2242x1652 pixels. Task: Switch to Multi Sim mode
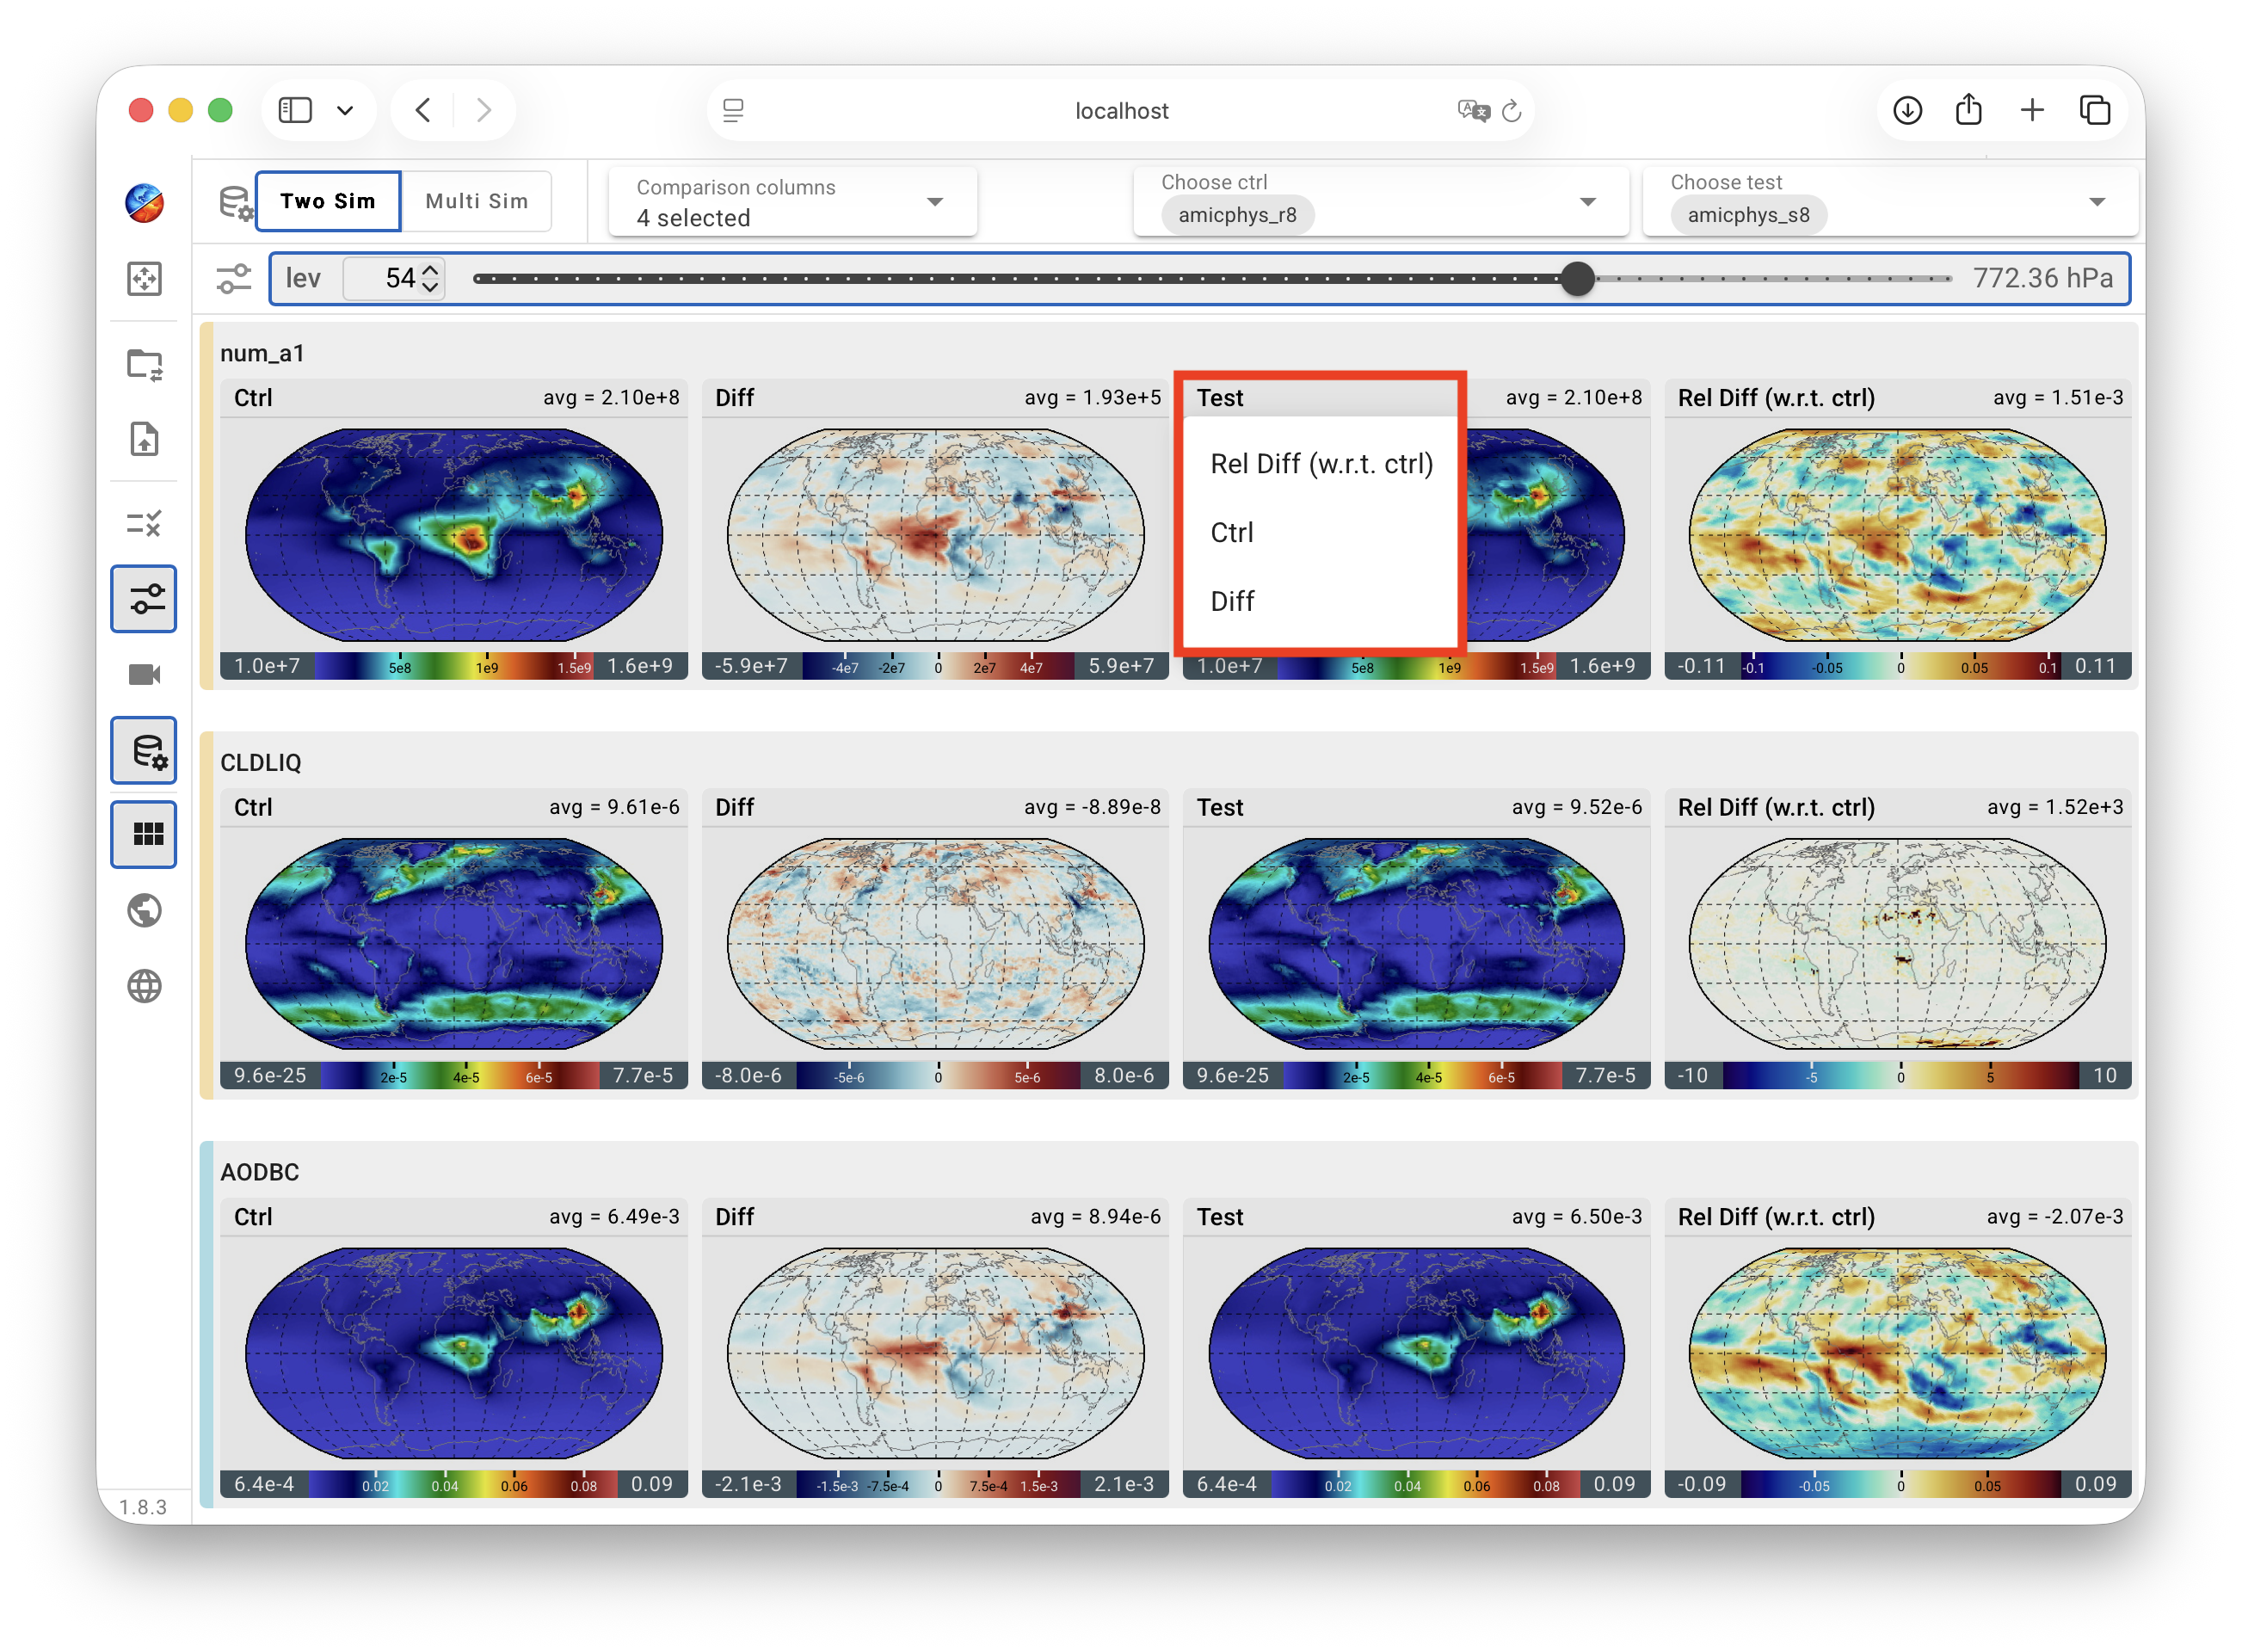coord(477,201)
